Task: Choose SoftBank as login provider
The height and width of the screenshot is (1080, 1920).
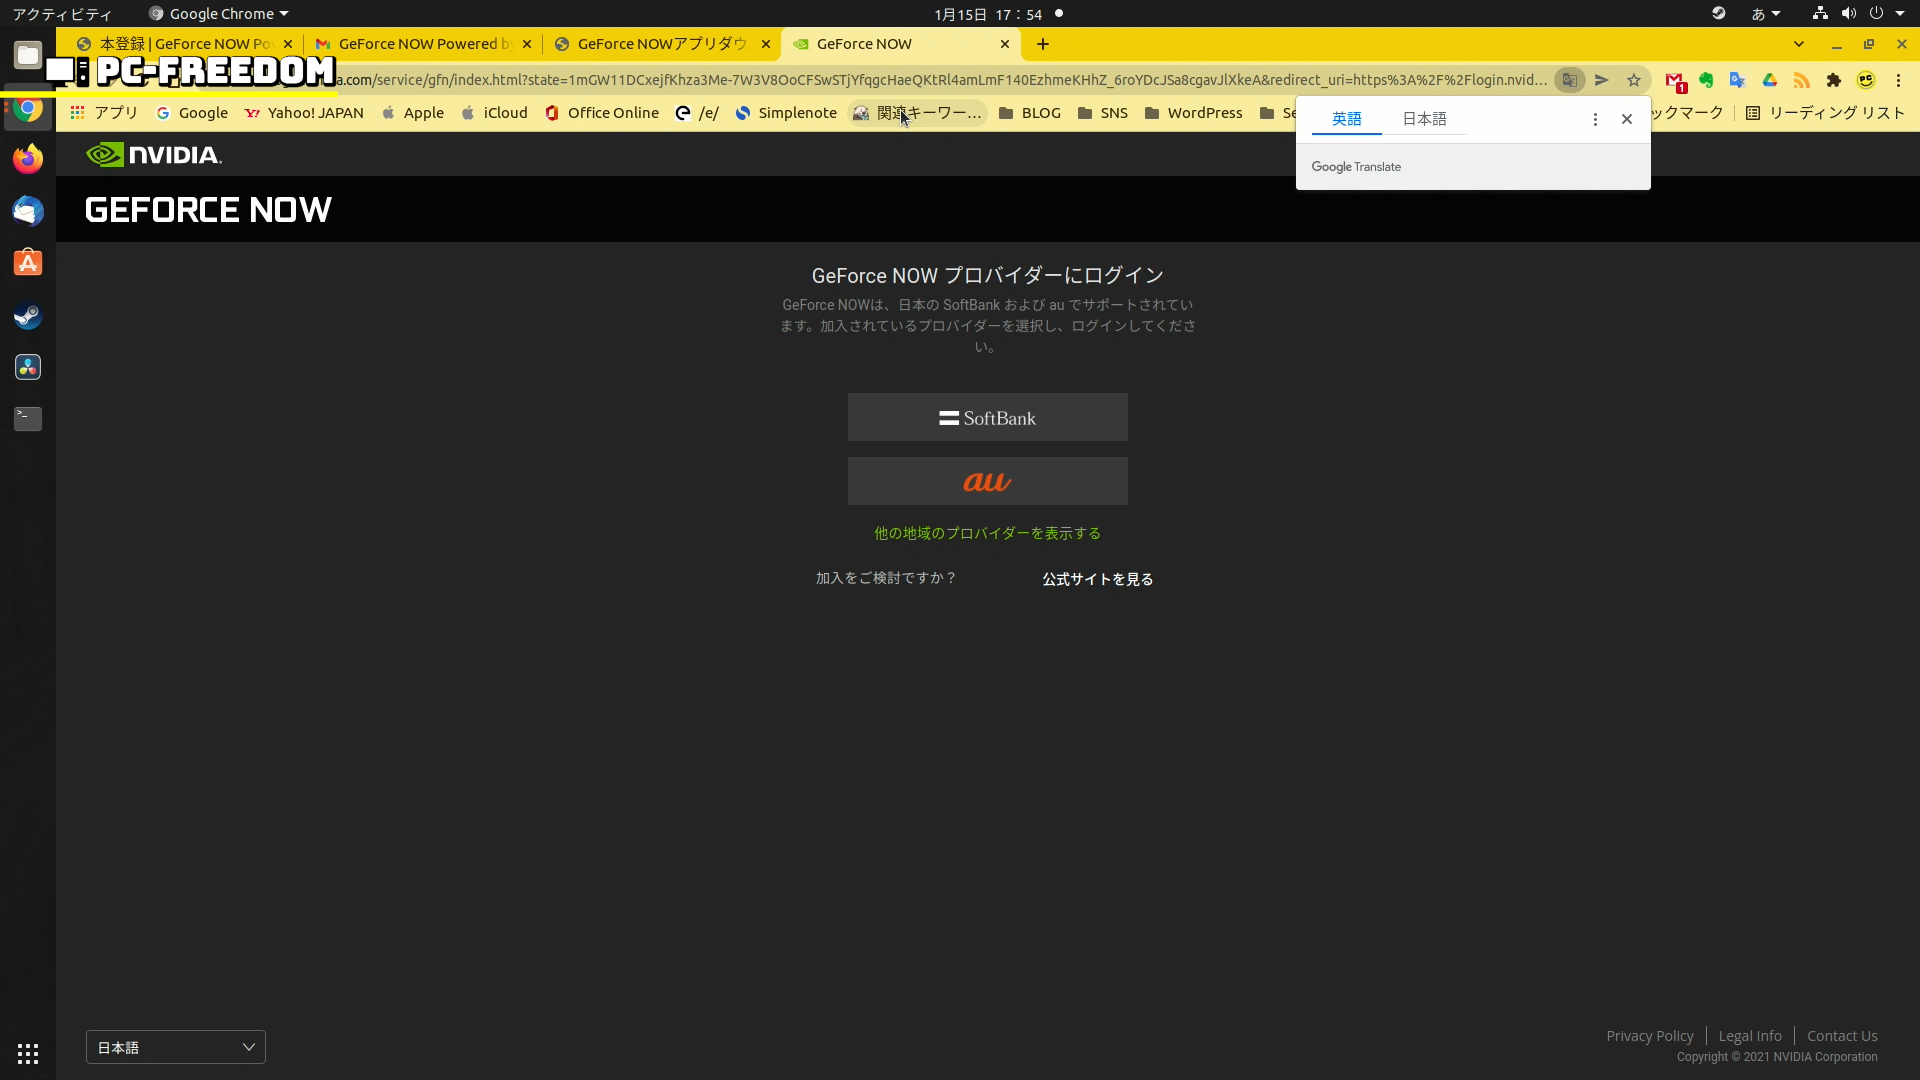Action: pyautogui.click(x=987, y=417)
